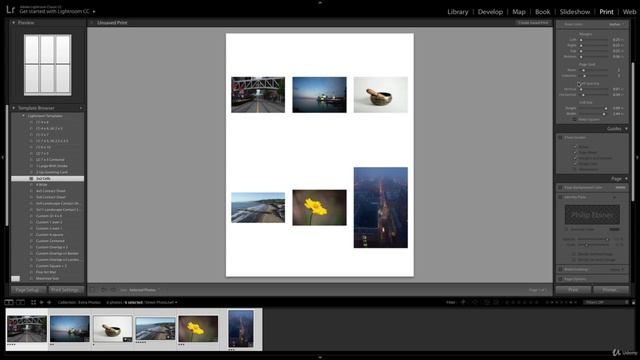640x360 pixels.
Task: Switch to the Web module
Action: point(629,12)
